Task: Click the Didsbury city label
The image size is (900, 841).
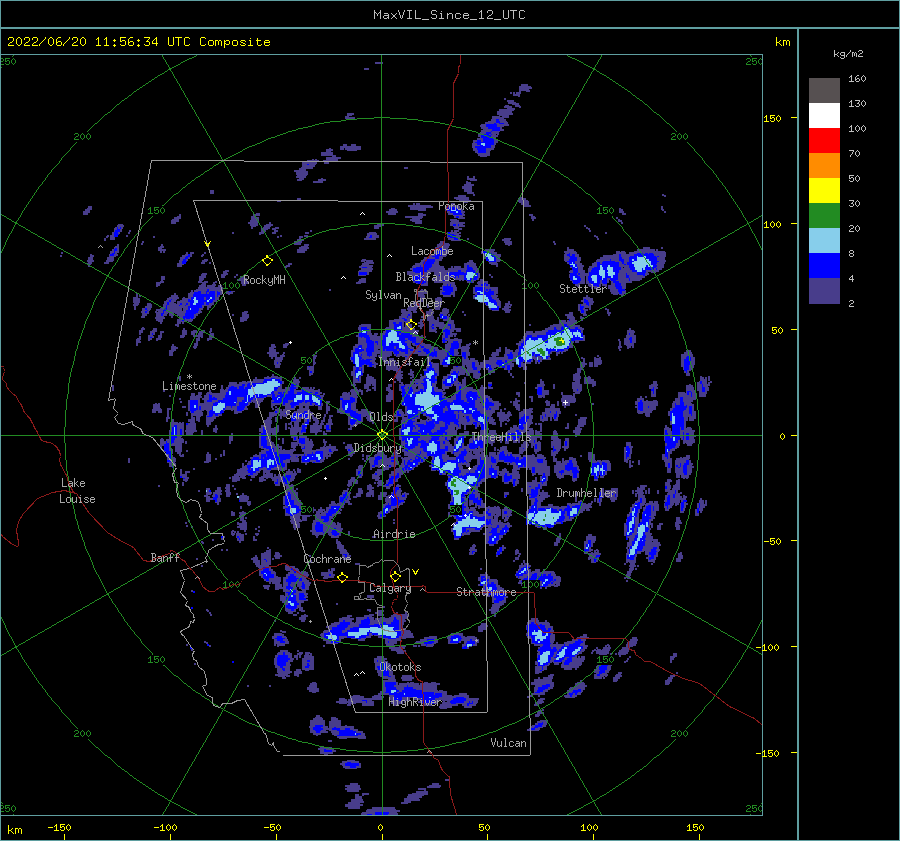Action: (x=377, y=448)
